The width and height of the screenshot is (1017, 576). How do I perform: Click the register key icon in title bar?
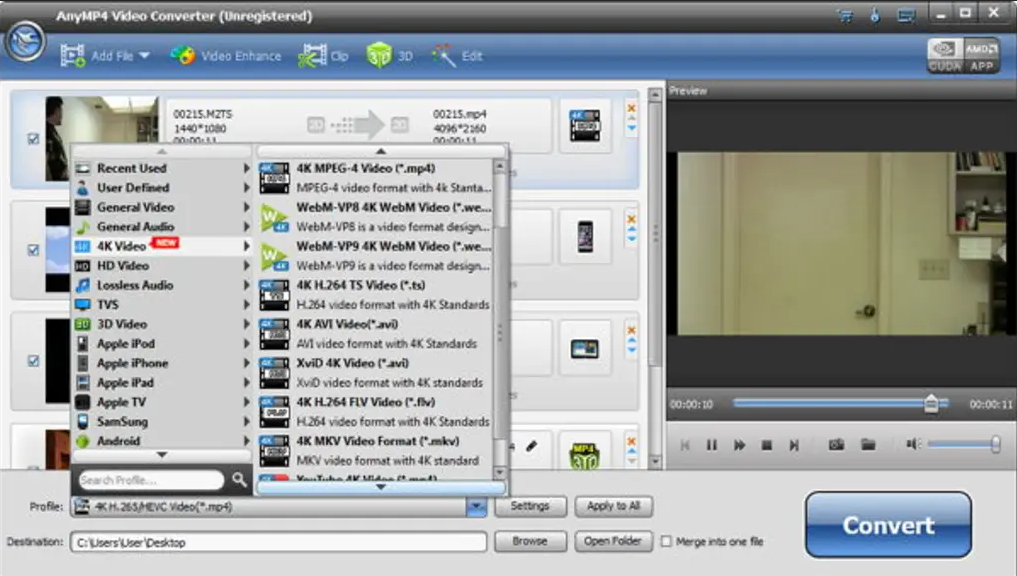pos(875,16)
